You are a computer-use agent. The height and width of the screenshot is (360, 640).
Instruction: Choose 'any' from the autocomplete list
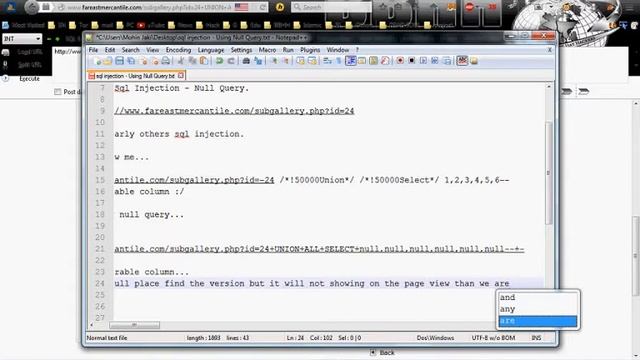(538, 309)
